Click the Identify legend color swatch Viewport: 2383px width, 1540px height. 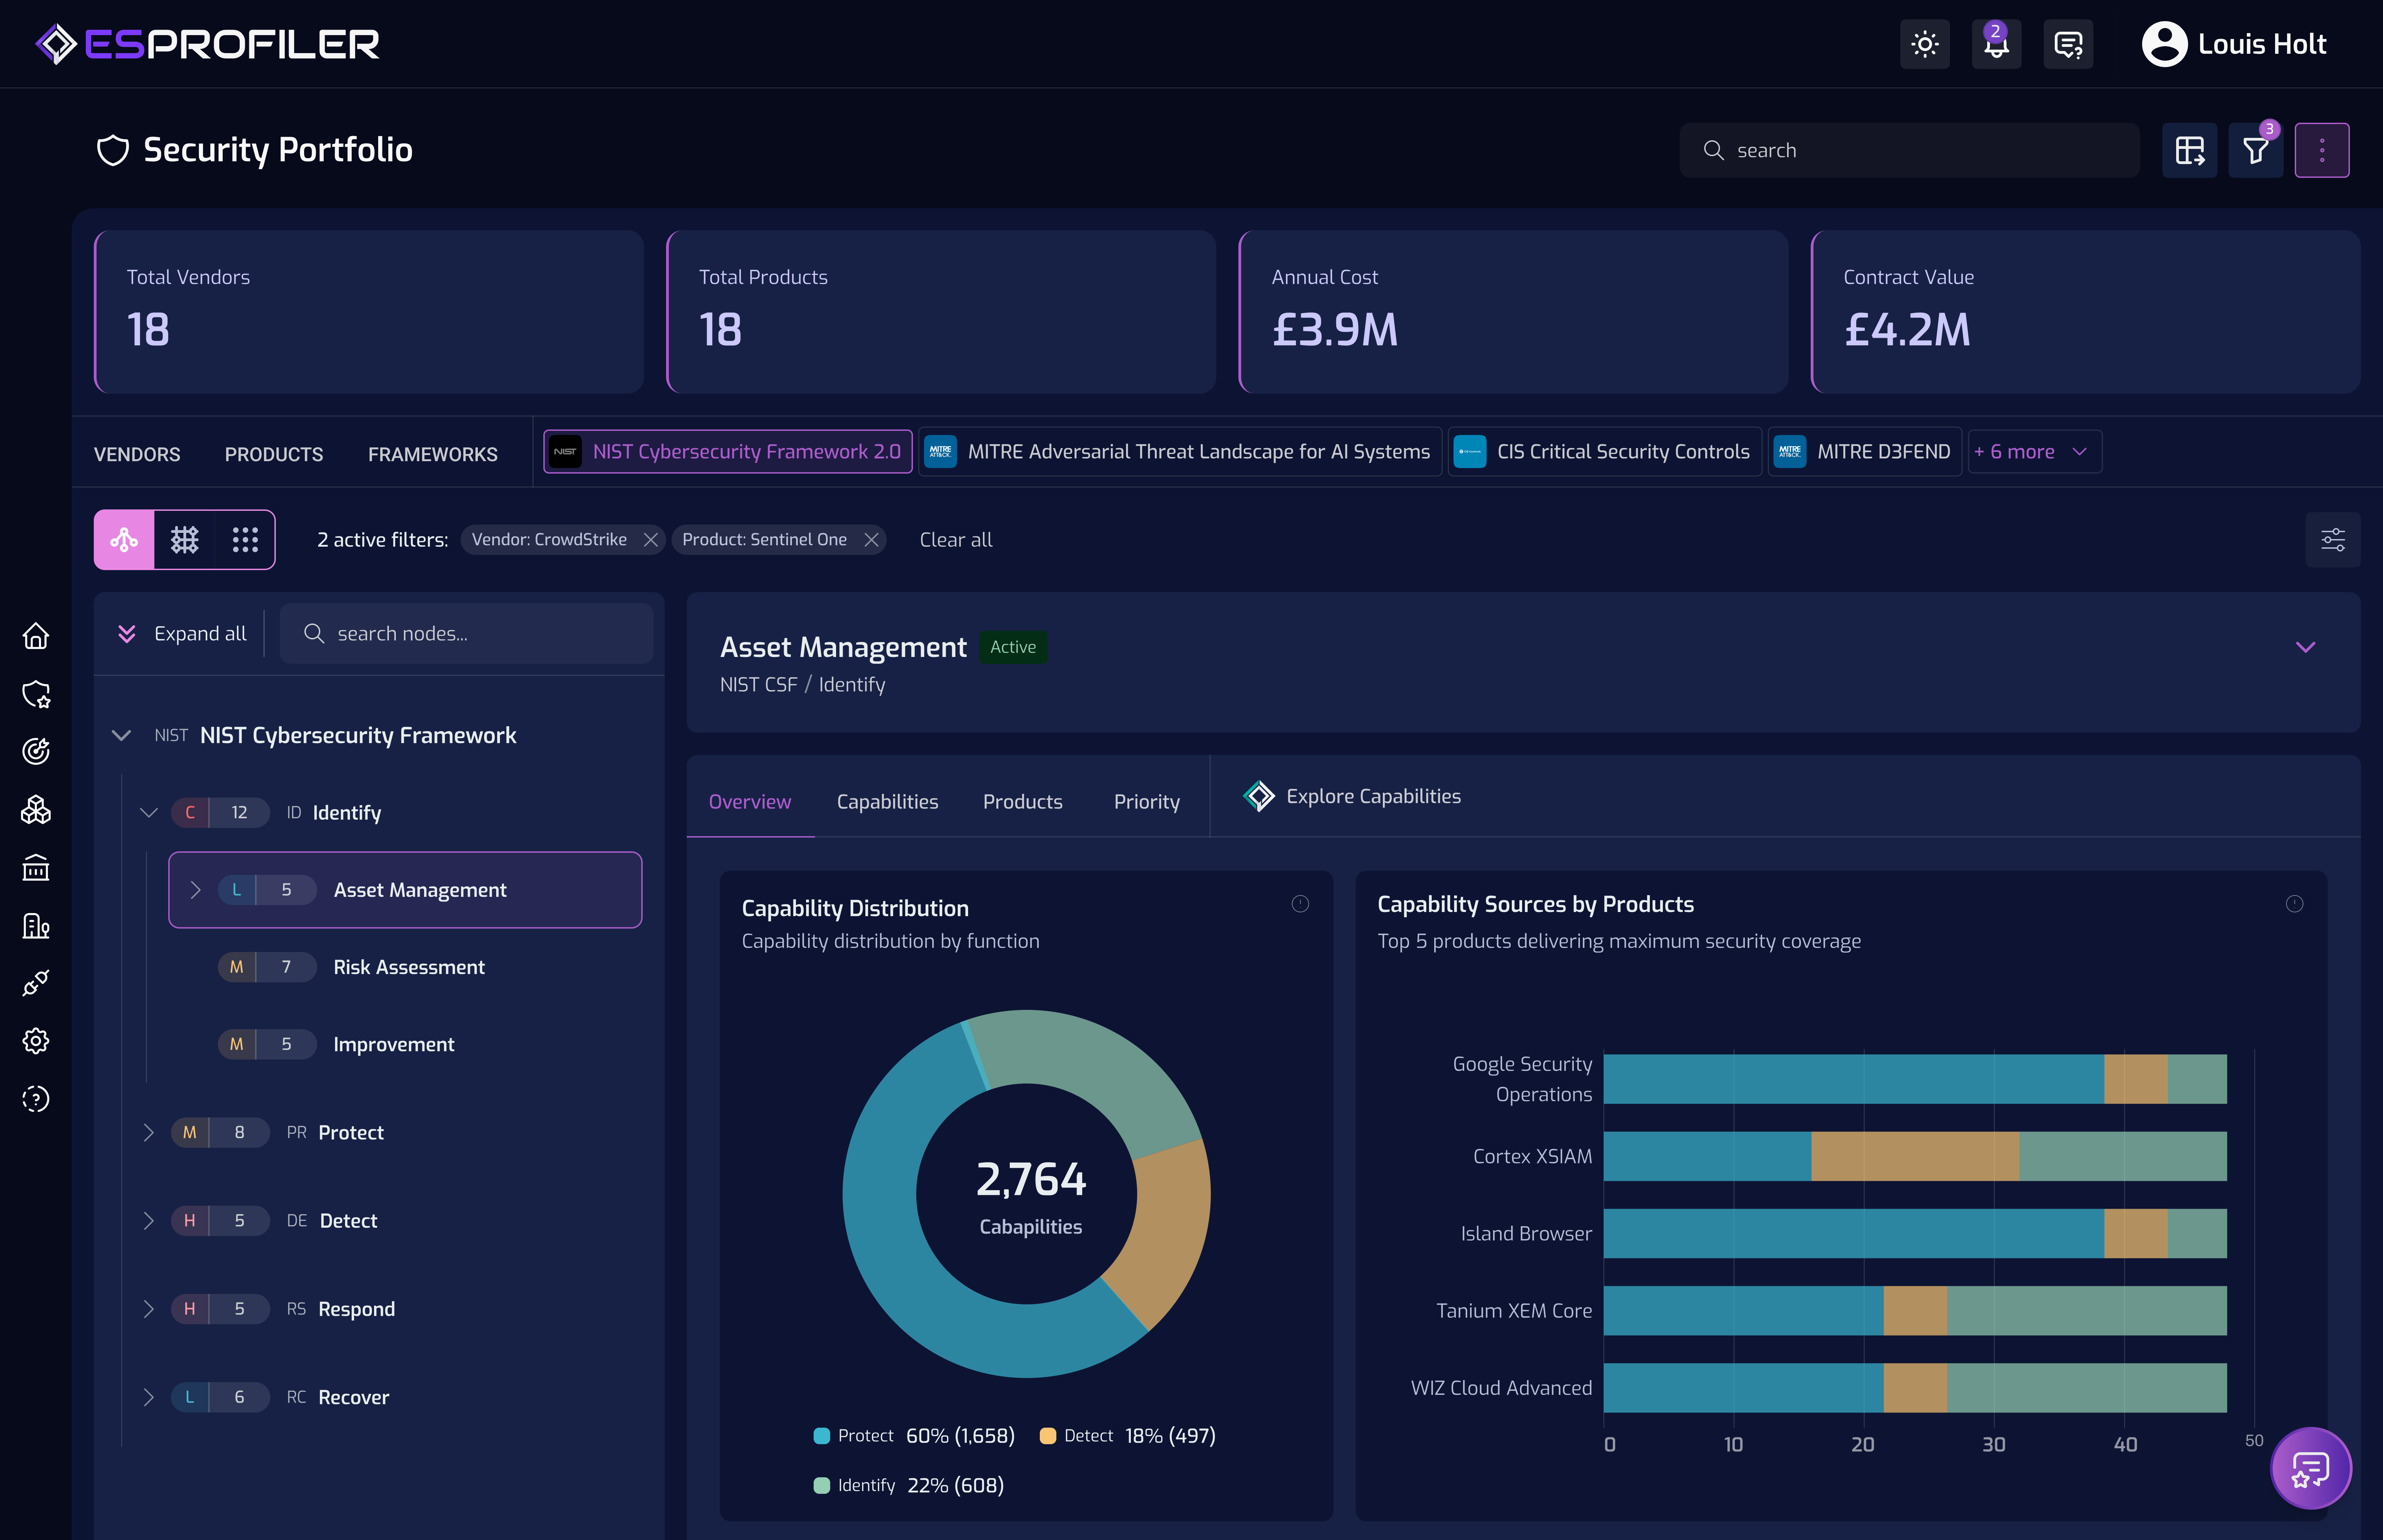[822, 1486]
